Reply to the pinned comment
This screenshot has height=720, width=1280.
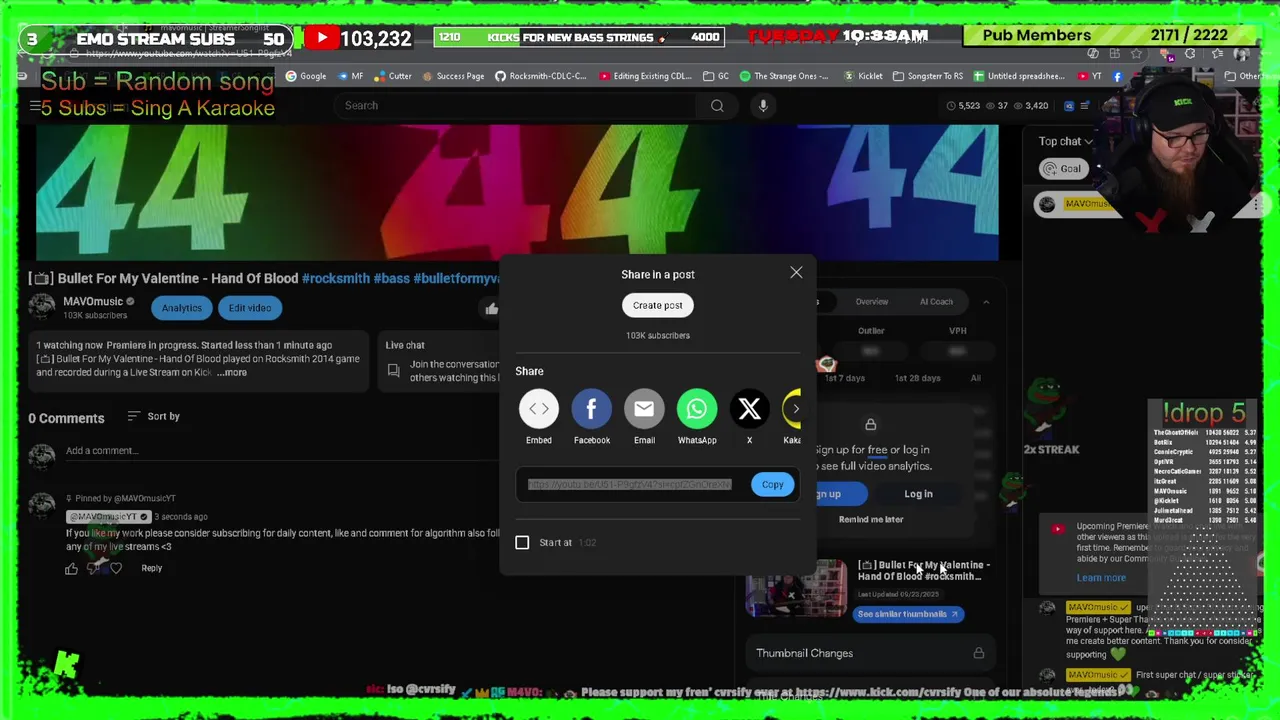tap(152, 568)
